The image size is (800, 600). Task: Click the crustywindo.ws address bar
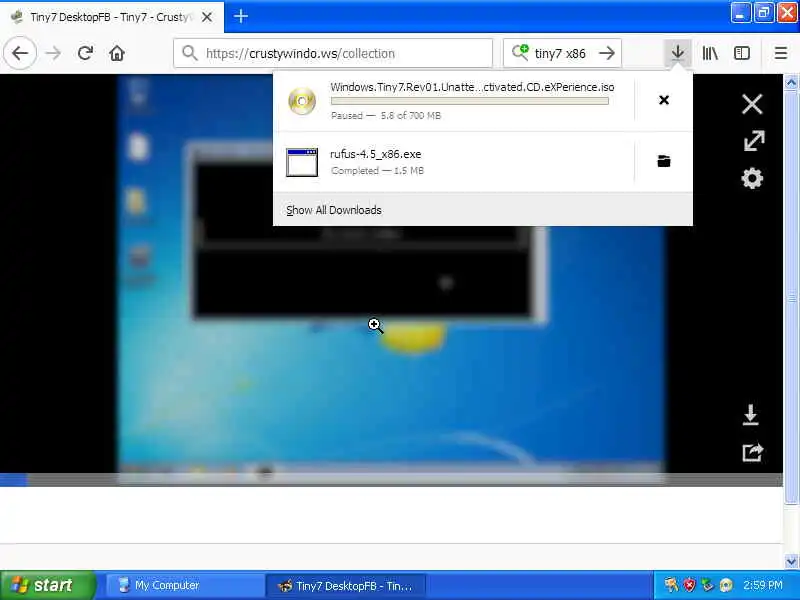click(x=333, y=53)
